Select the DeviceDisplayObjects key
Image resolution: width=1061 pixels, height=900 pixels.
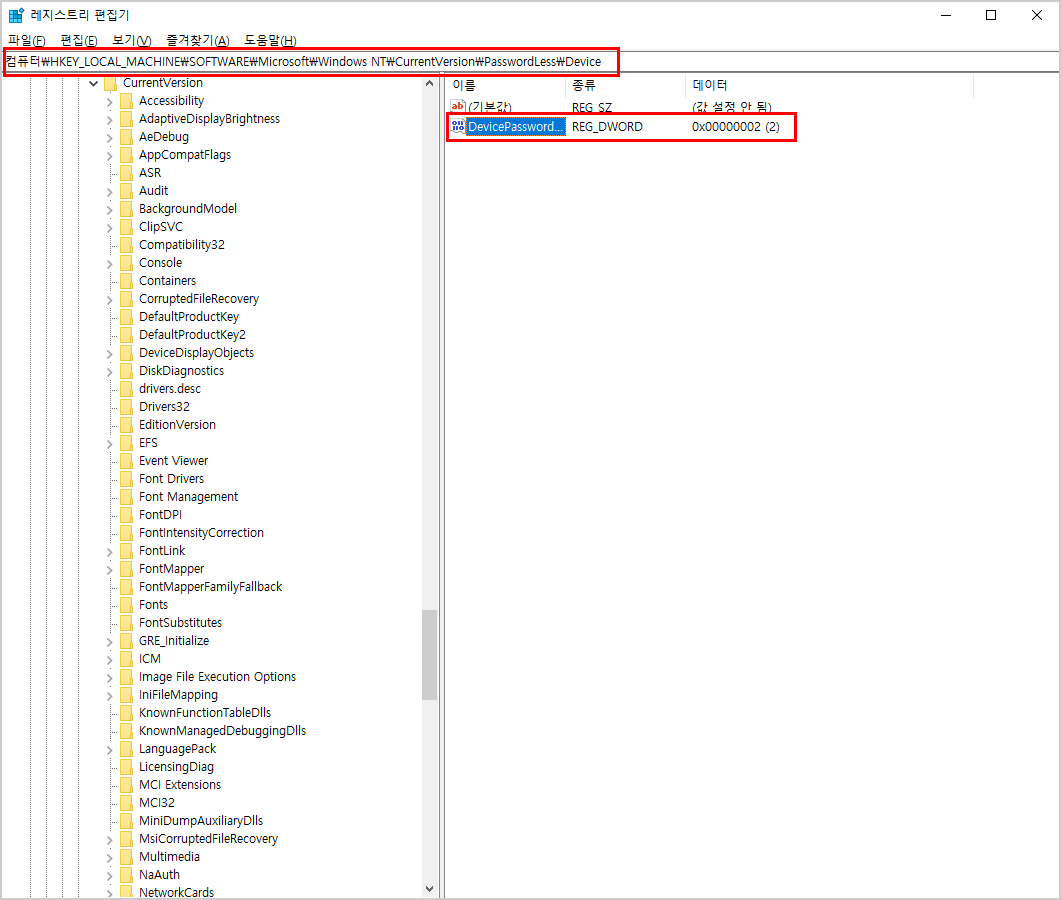coord(196,353)
